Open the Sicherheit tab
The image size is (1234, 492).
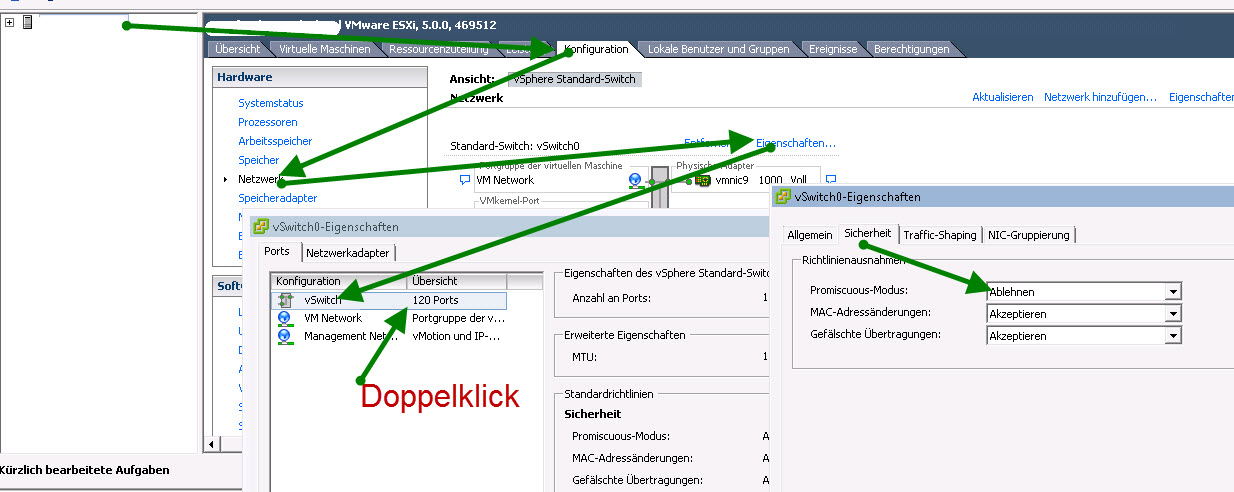[x=867, y=233]
